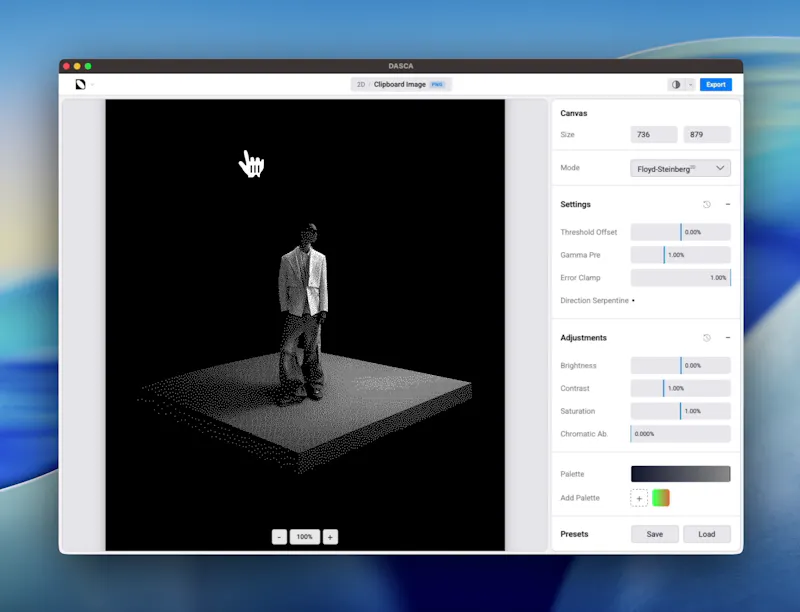Toggle the Direction Serpentine option
Viewport: 800px width, 612px height.
(x=633, y=301)
